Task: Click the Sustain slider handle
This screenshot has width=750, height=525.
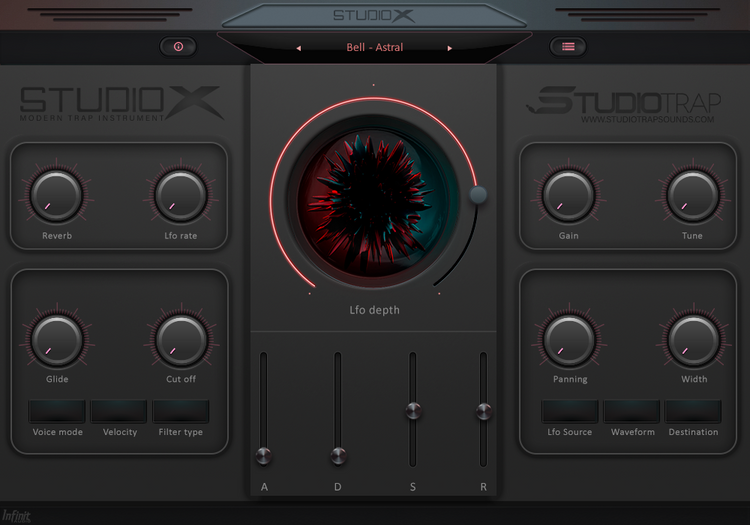Action: pyautogui.click(x=412, y=410)
